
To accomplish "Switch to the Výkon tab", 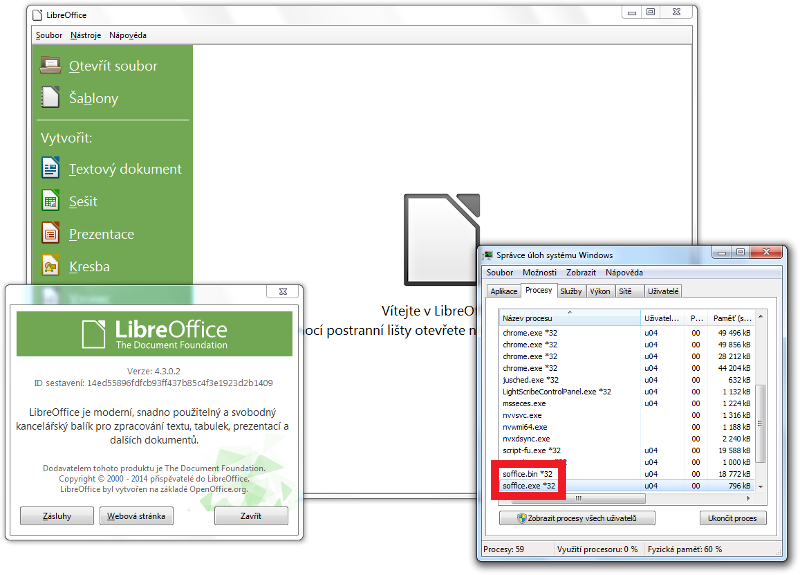I will coord(600,291).
